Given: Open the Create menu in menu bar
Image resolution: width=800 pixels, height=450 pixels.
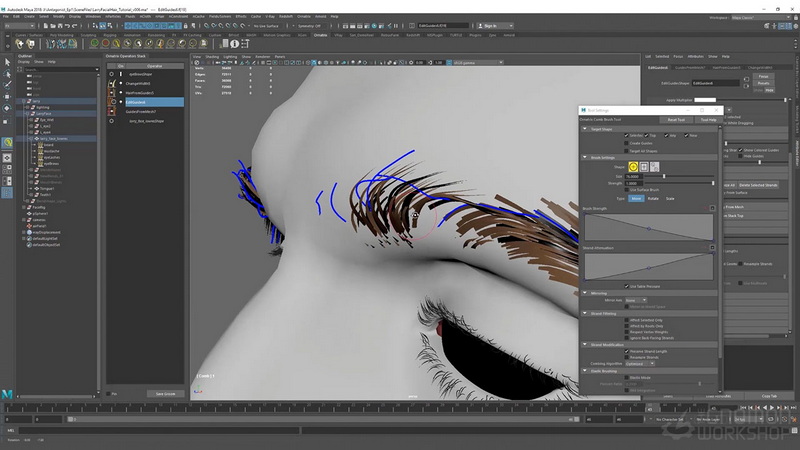Looking at the screenshot, I should 30,16.
